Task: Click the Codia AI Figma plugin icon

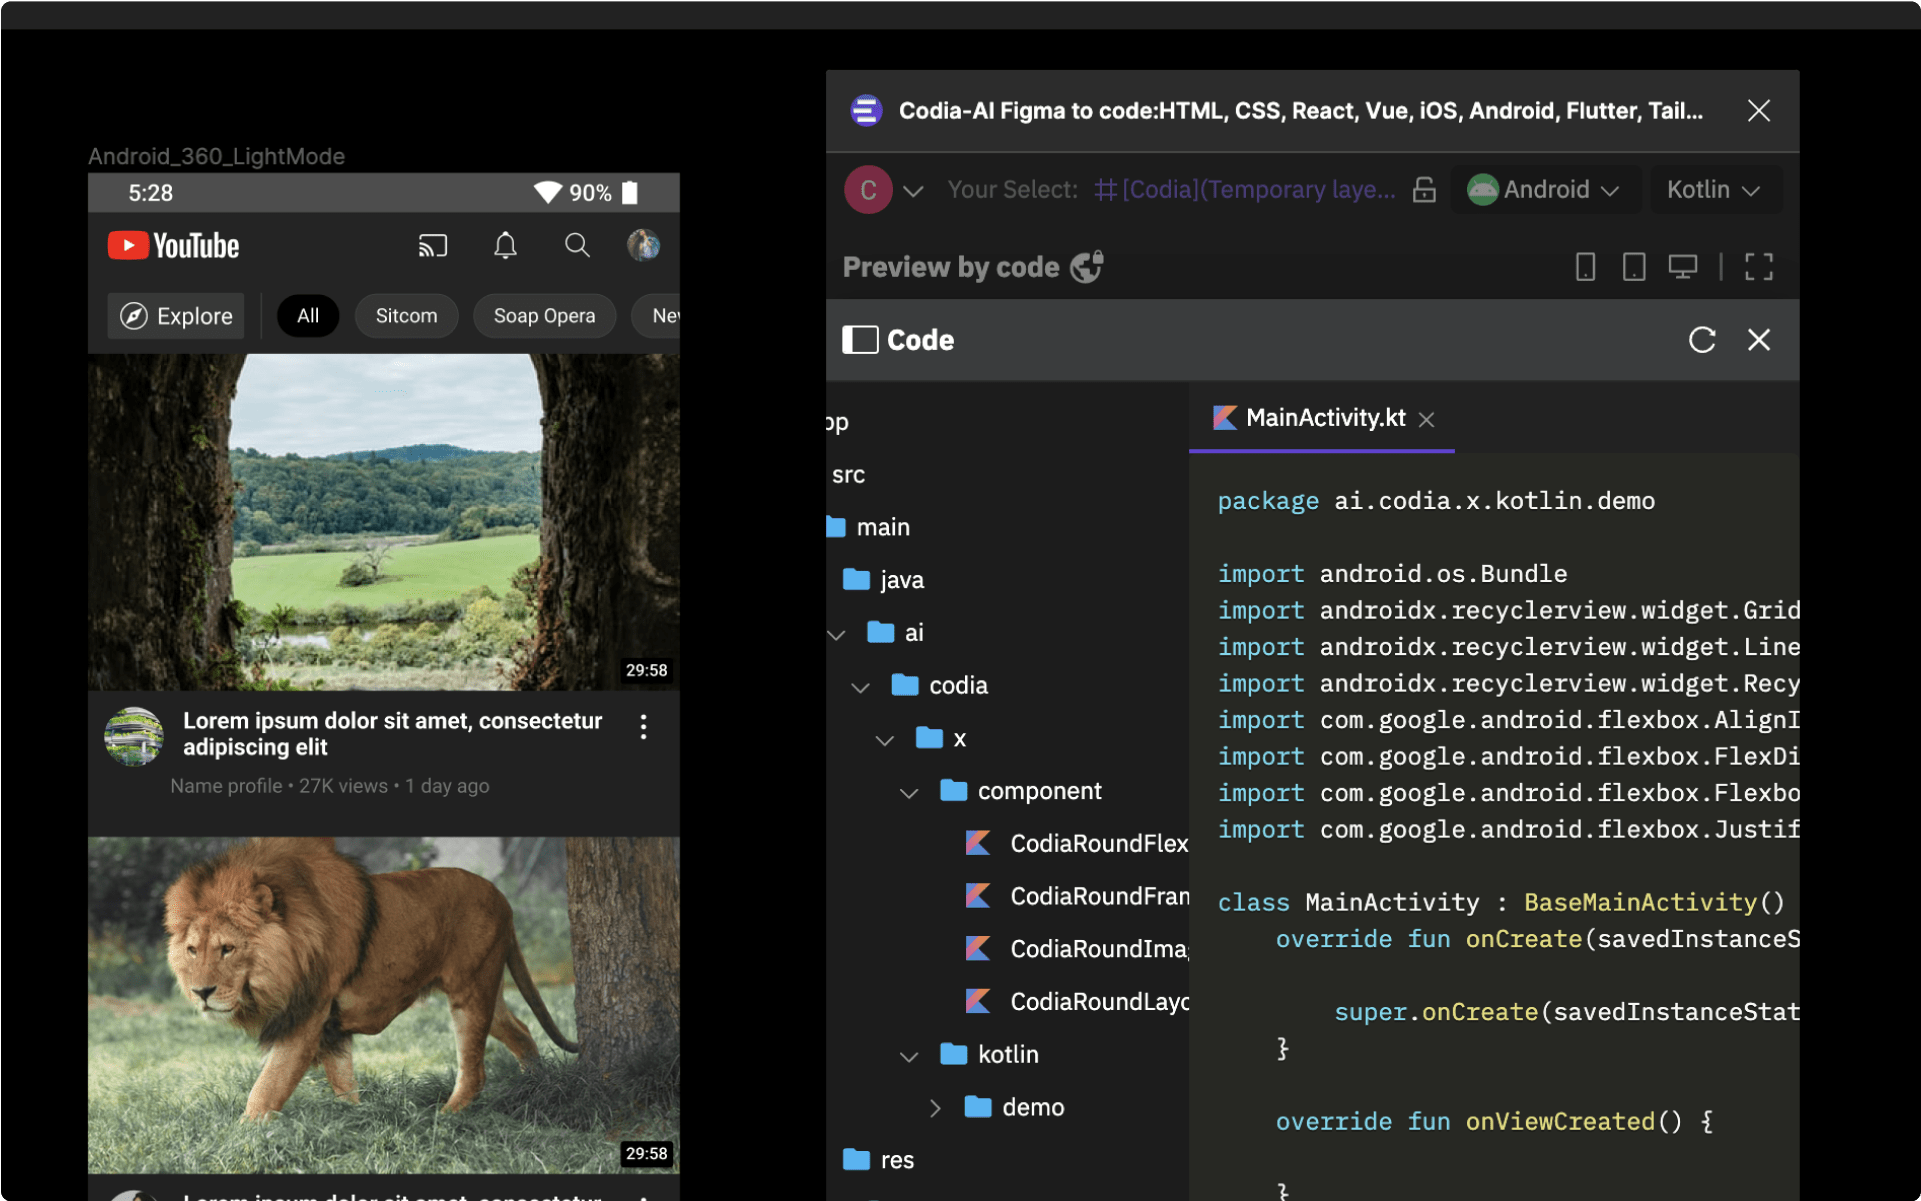Action: coord(867,109)
